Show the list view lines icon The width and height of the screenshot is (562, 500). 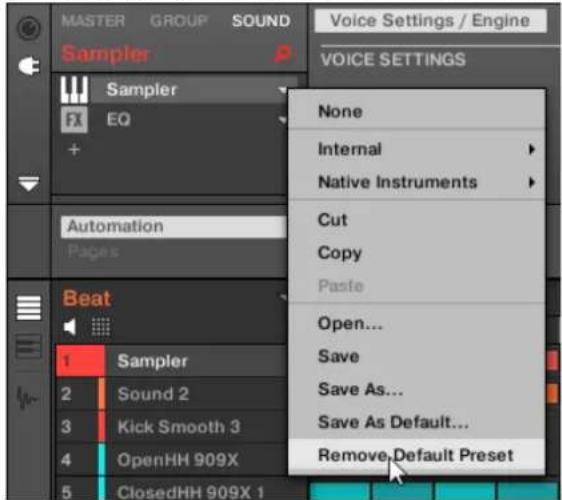(29, 308)
